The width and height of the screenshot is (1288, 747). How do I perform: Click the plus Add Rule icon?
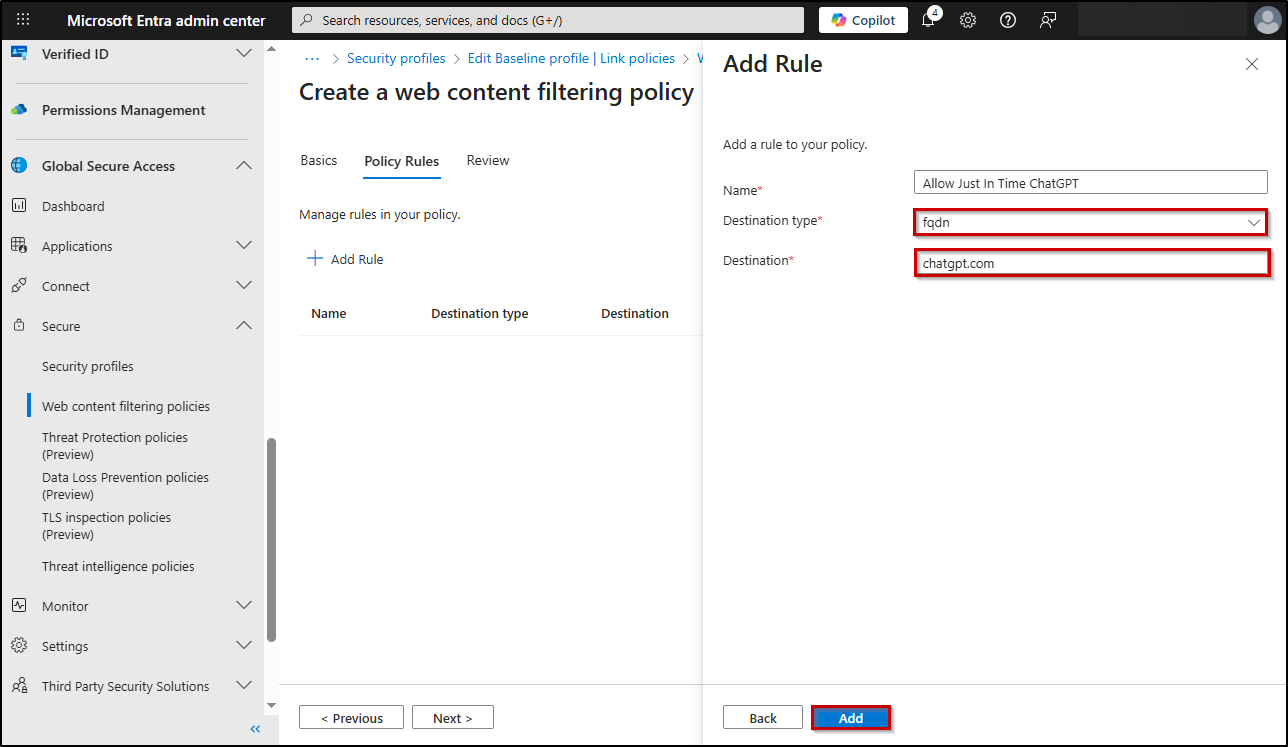coord(315,259)
